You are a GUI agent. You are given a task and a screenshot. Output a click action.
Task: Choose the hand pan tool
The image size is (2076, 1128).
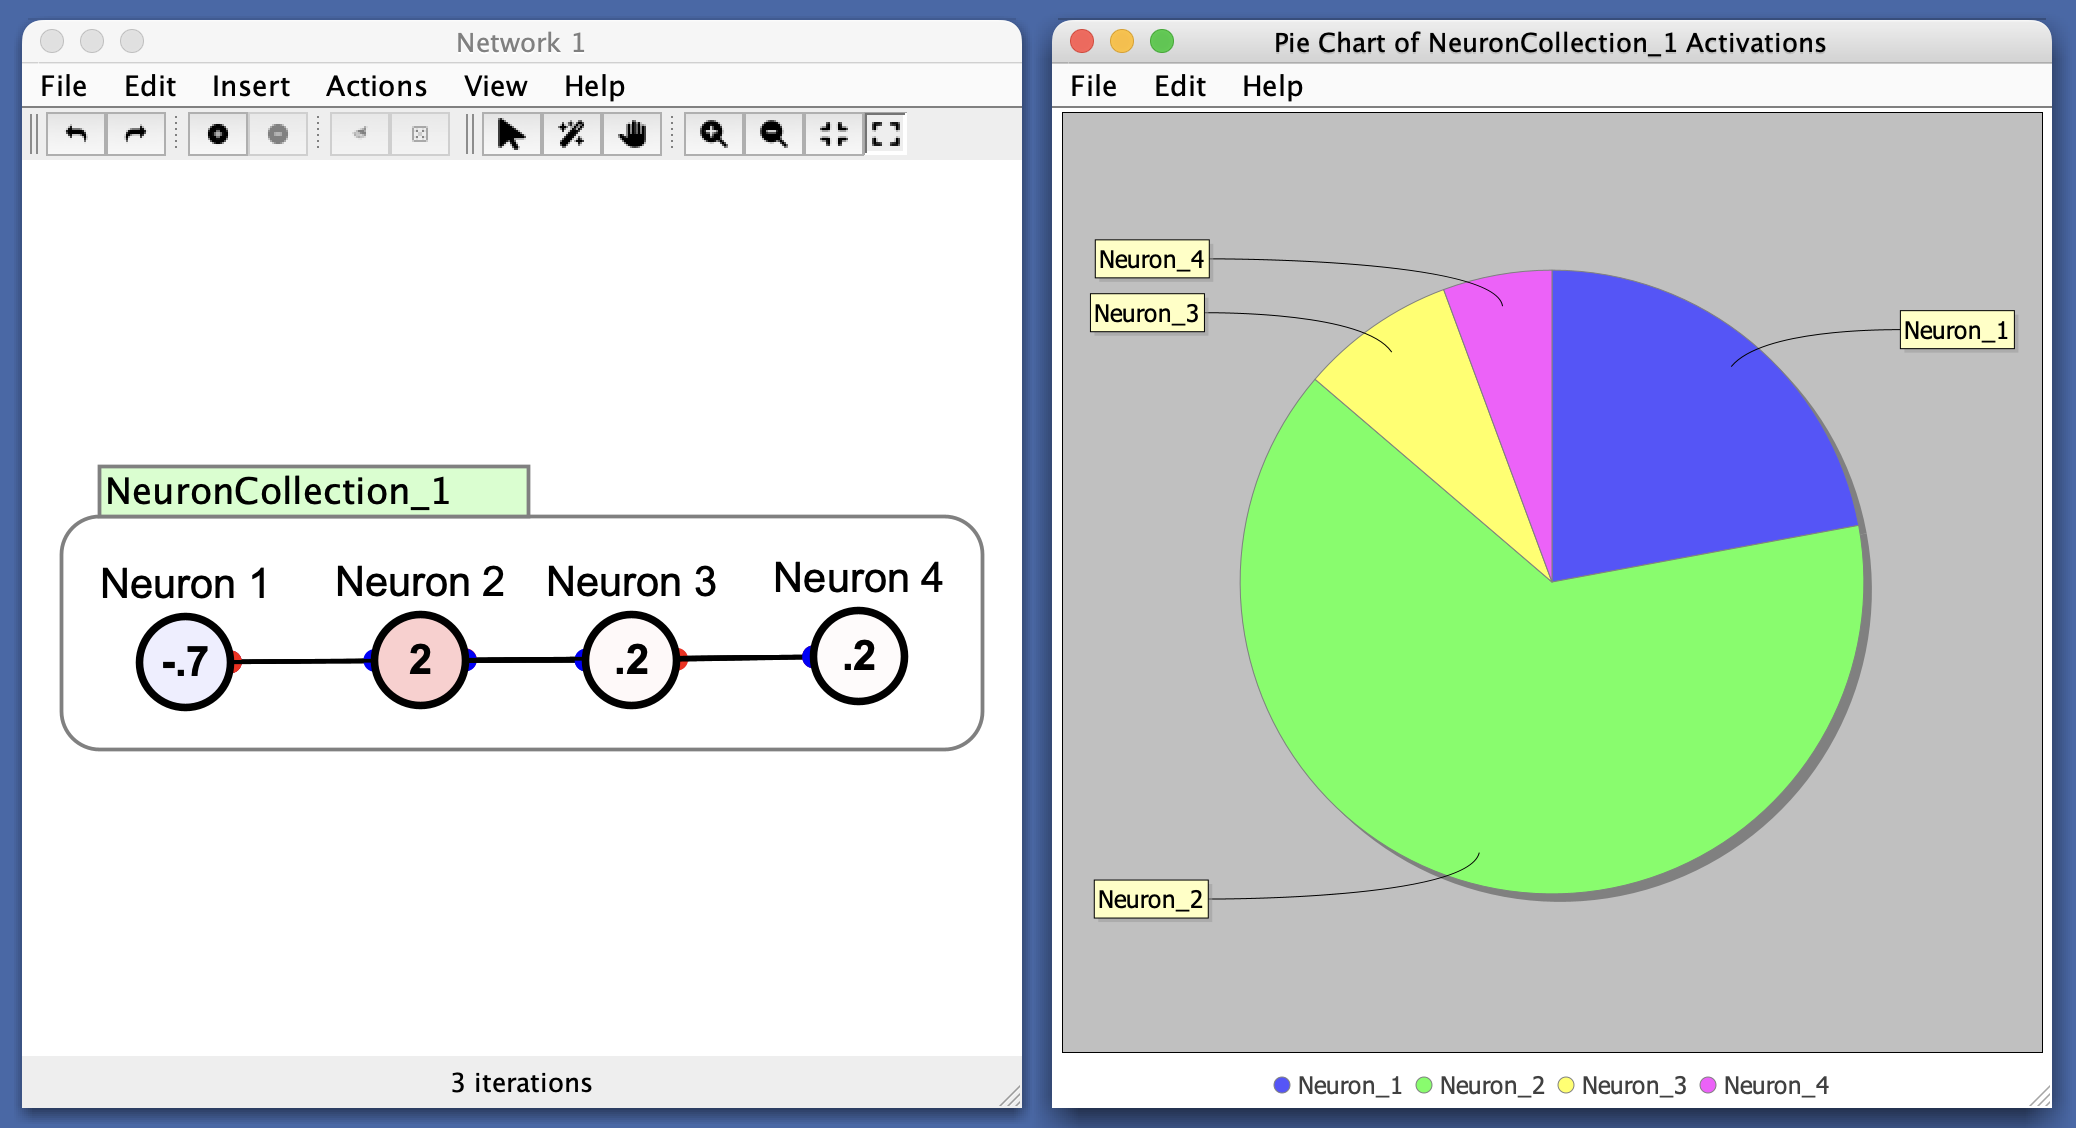(x=631, y=133)
